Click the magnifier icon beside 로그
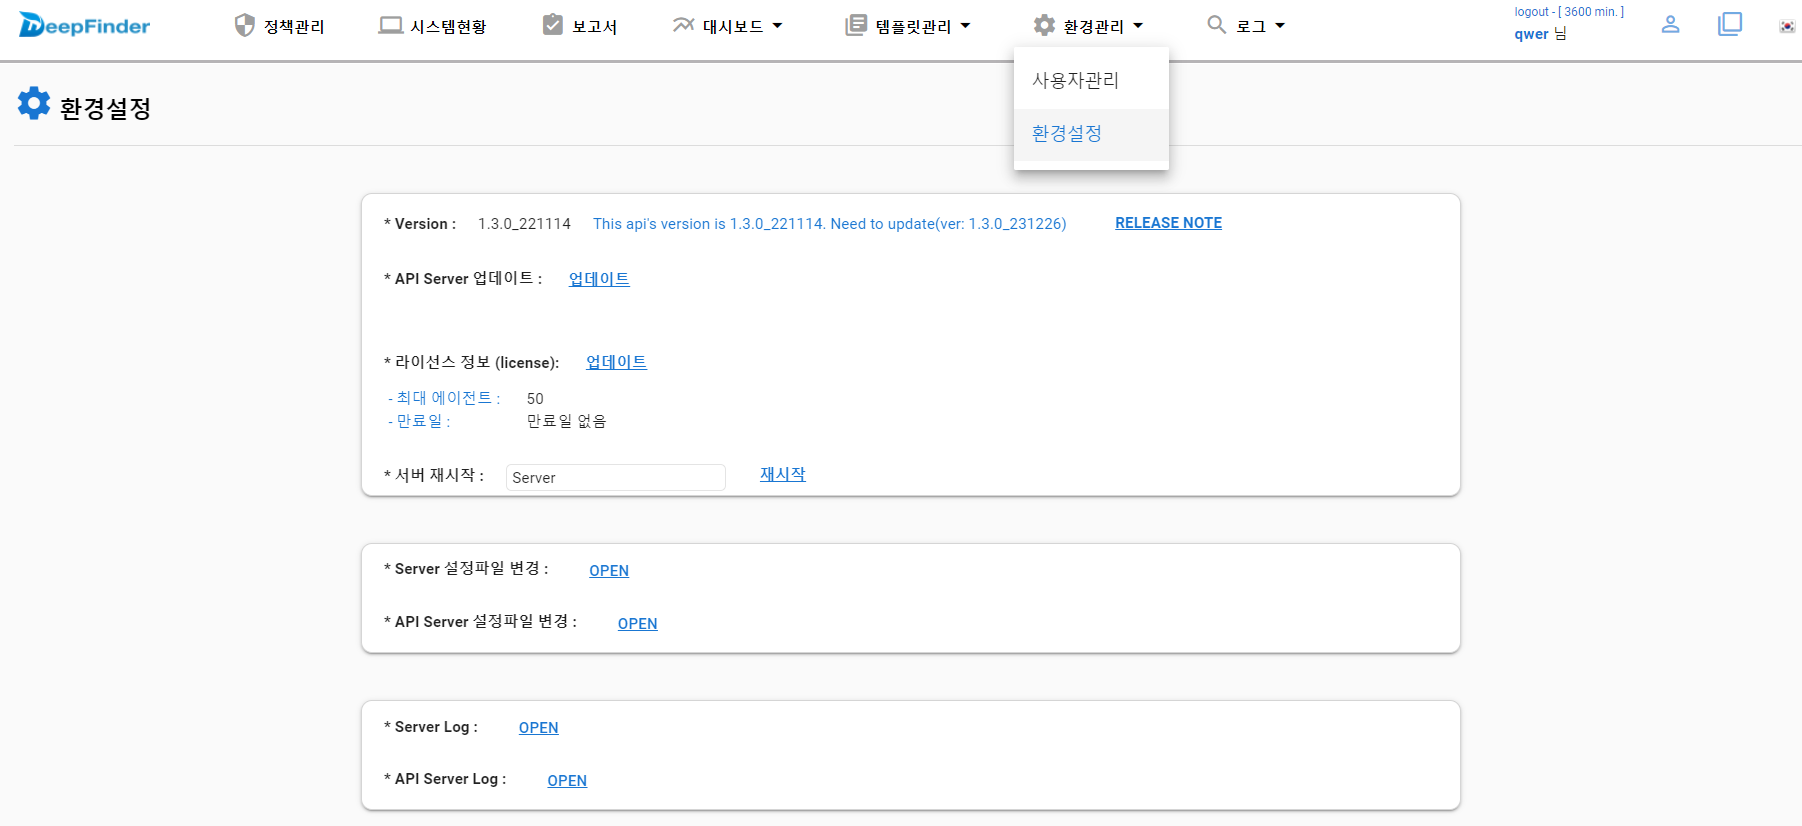 [1216, 24]
